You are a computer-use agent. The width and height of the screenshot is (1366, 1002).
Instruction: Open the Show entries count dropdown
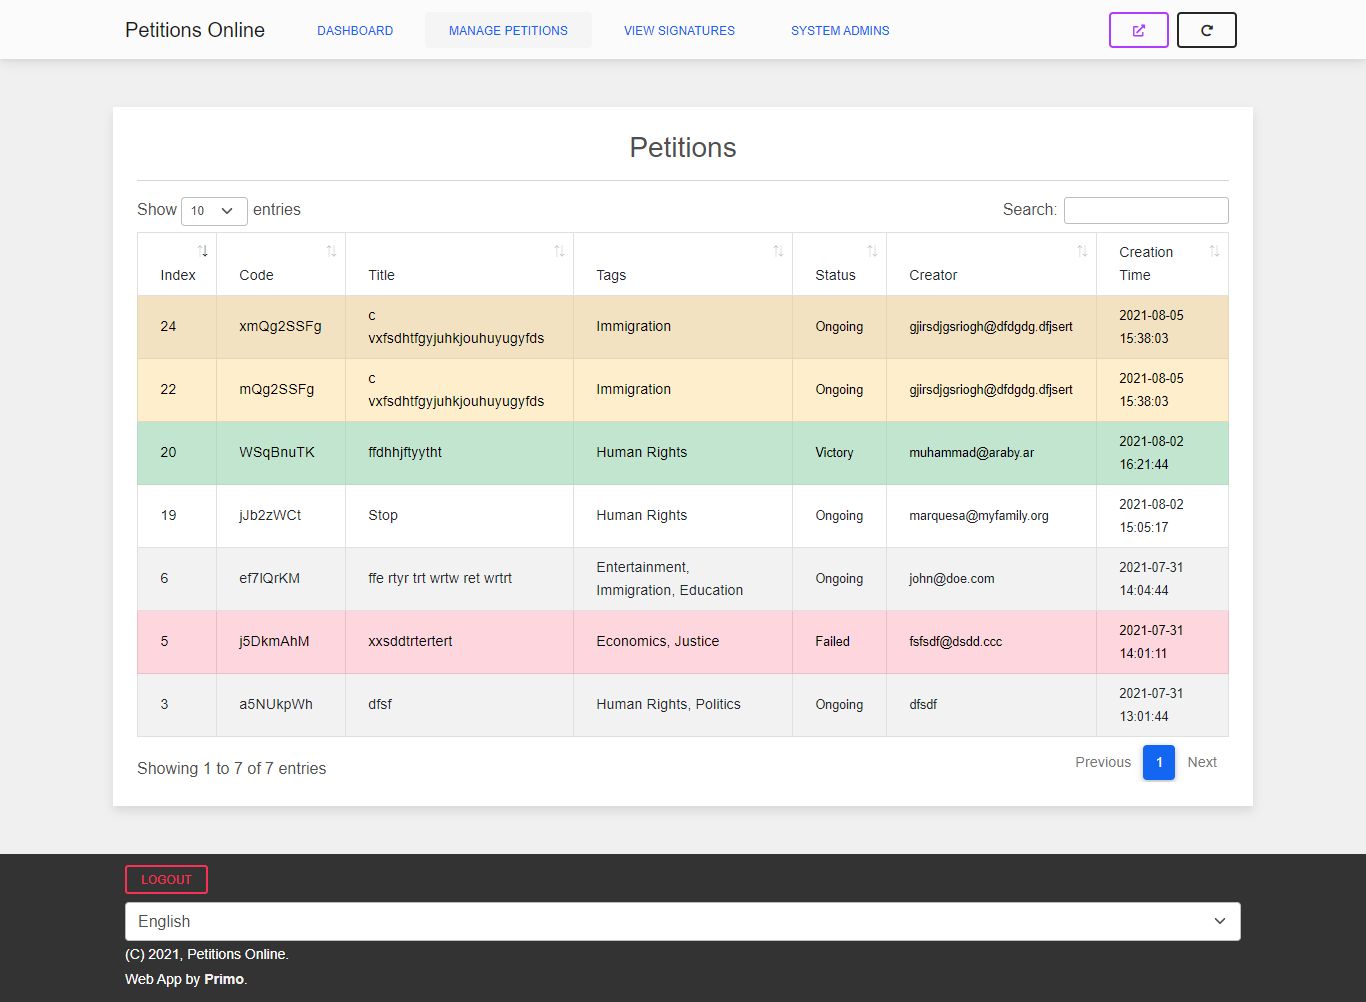pos(214,210)
